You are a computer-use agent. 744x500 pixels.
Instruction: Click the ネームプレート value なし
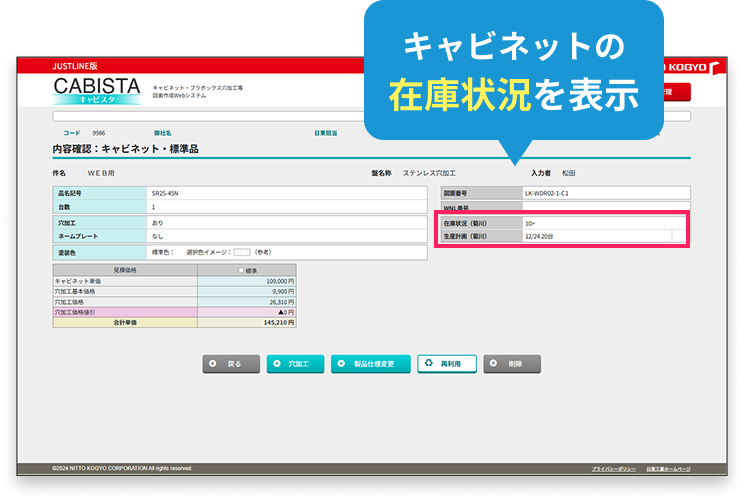pyautogui.click(x=158, y=236)
